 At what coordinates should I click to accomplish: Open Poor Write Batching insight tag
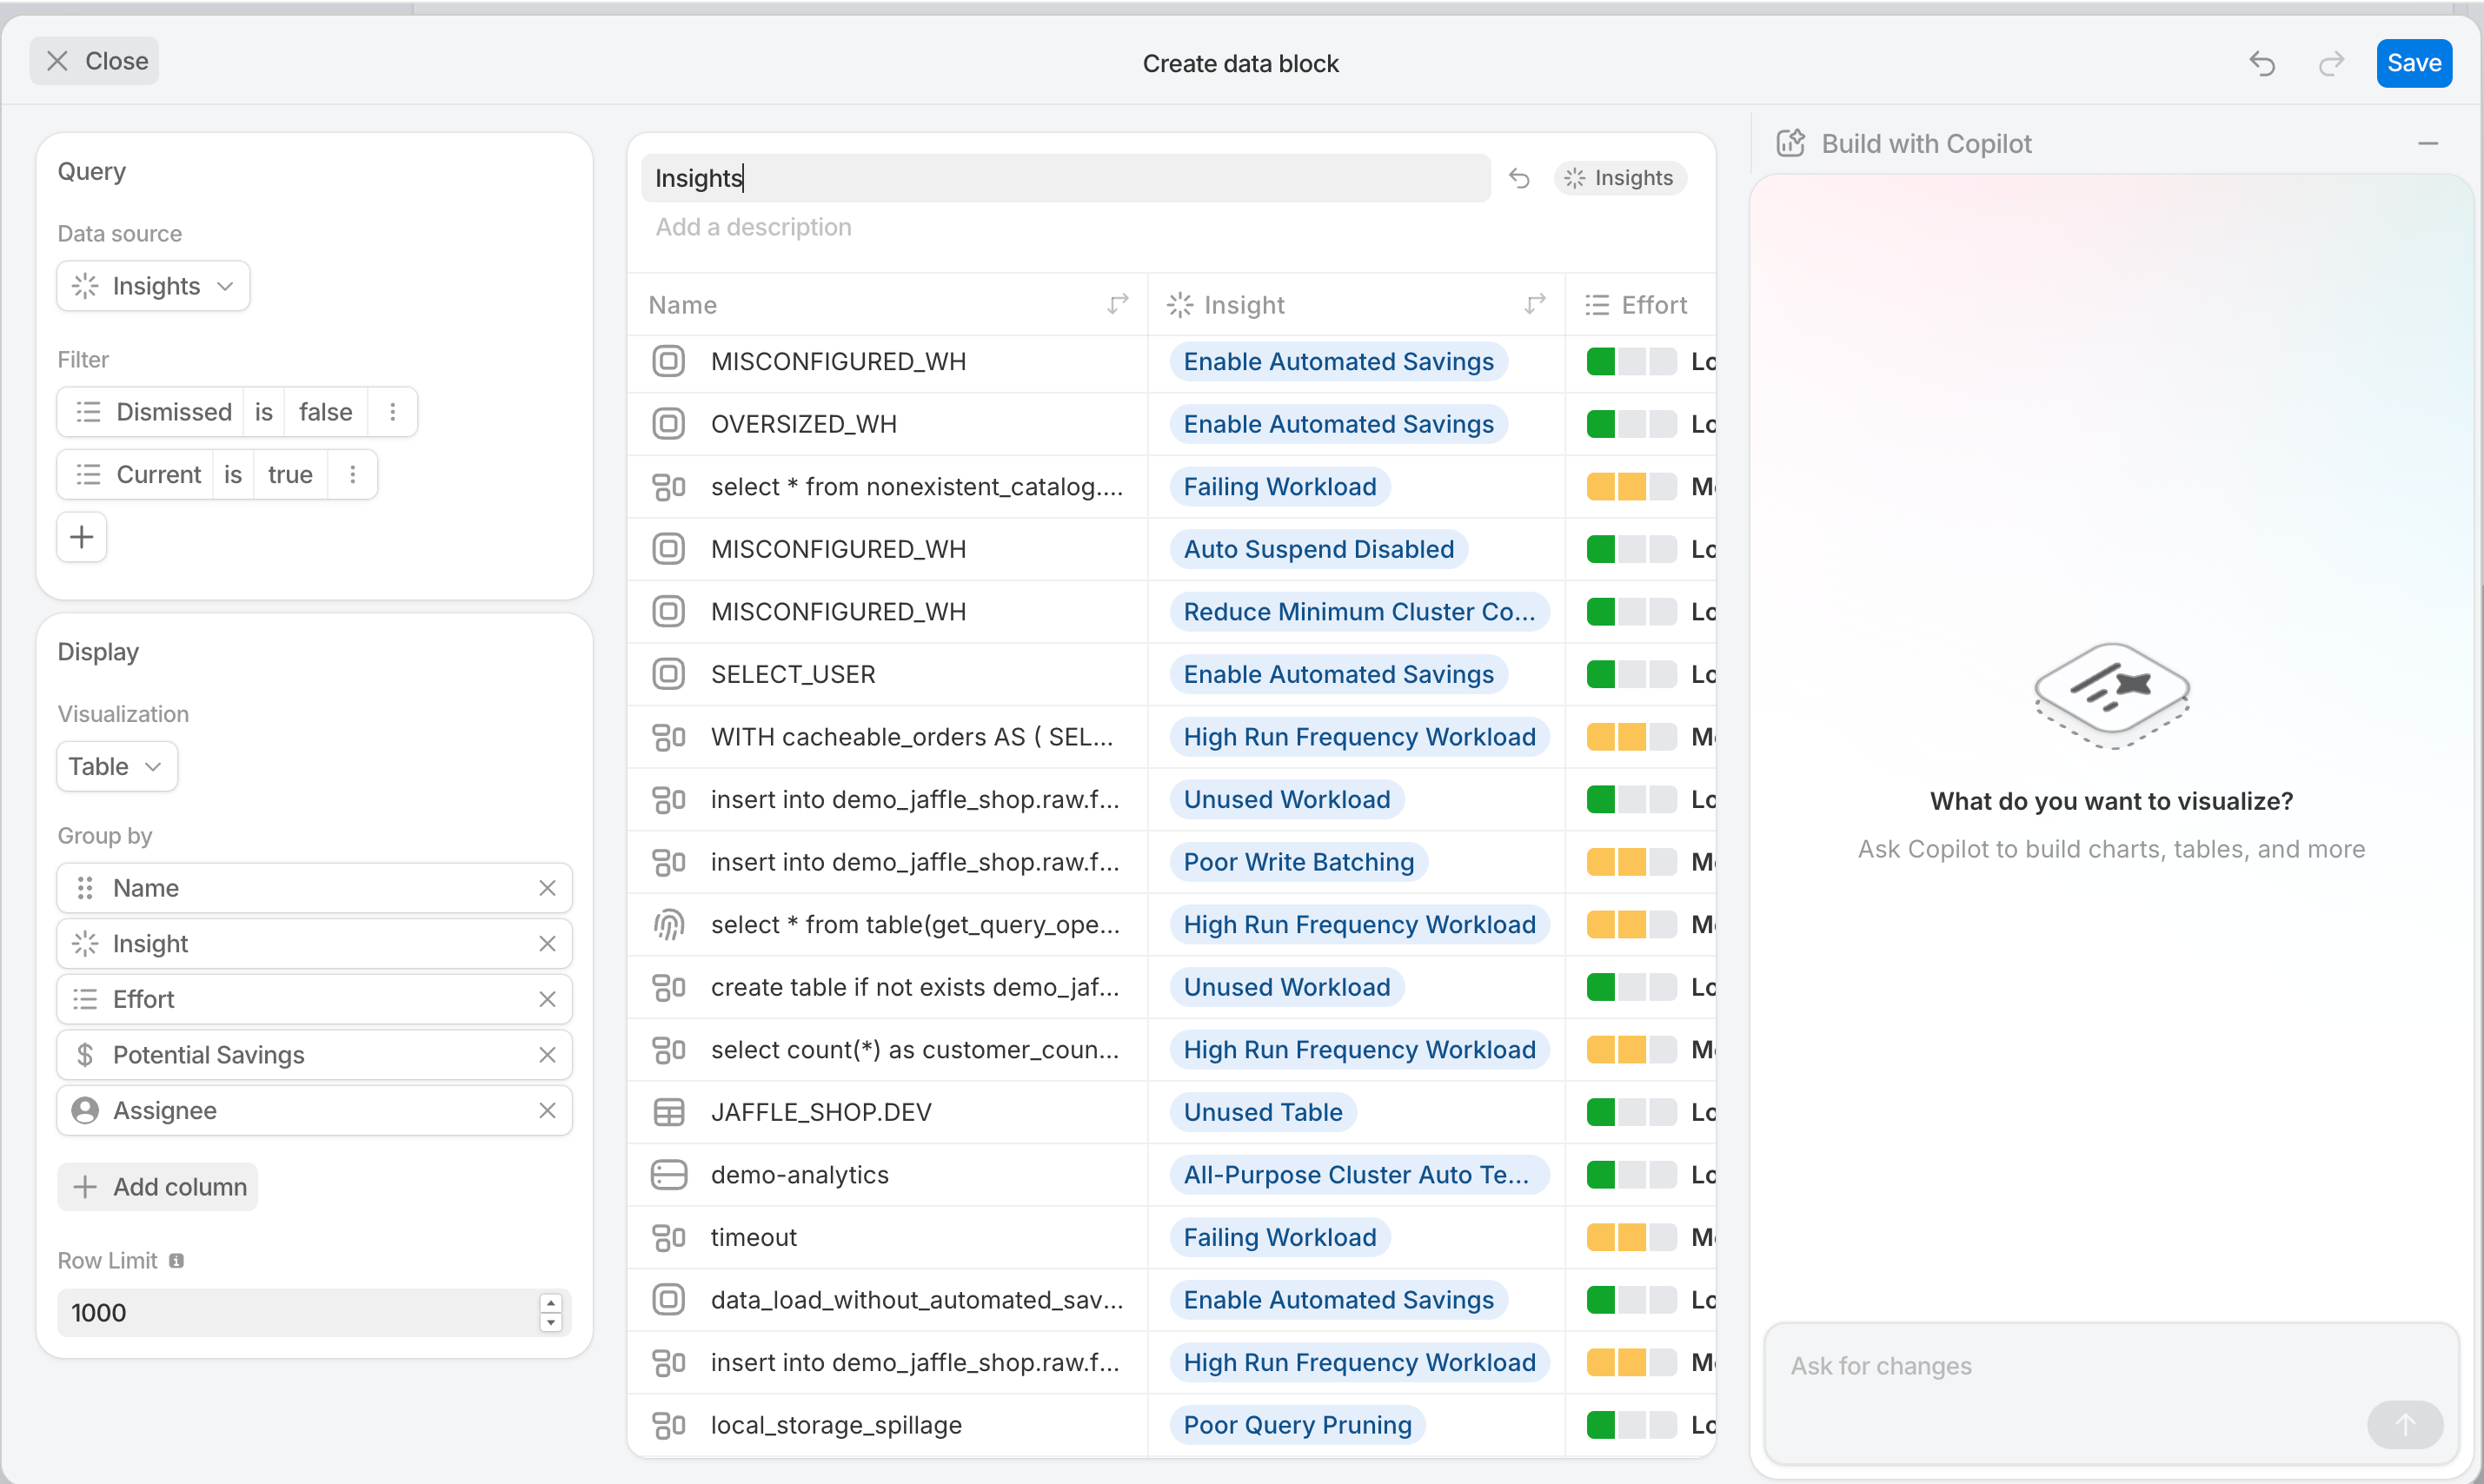point(1299,862)
